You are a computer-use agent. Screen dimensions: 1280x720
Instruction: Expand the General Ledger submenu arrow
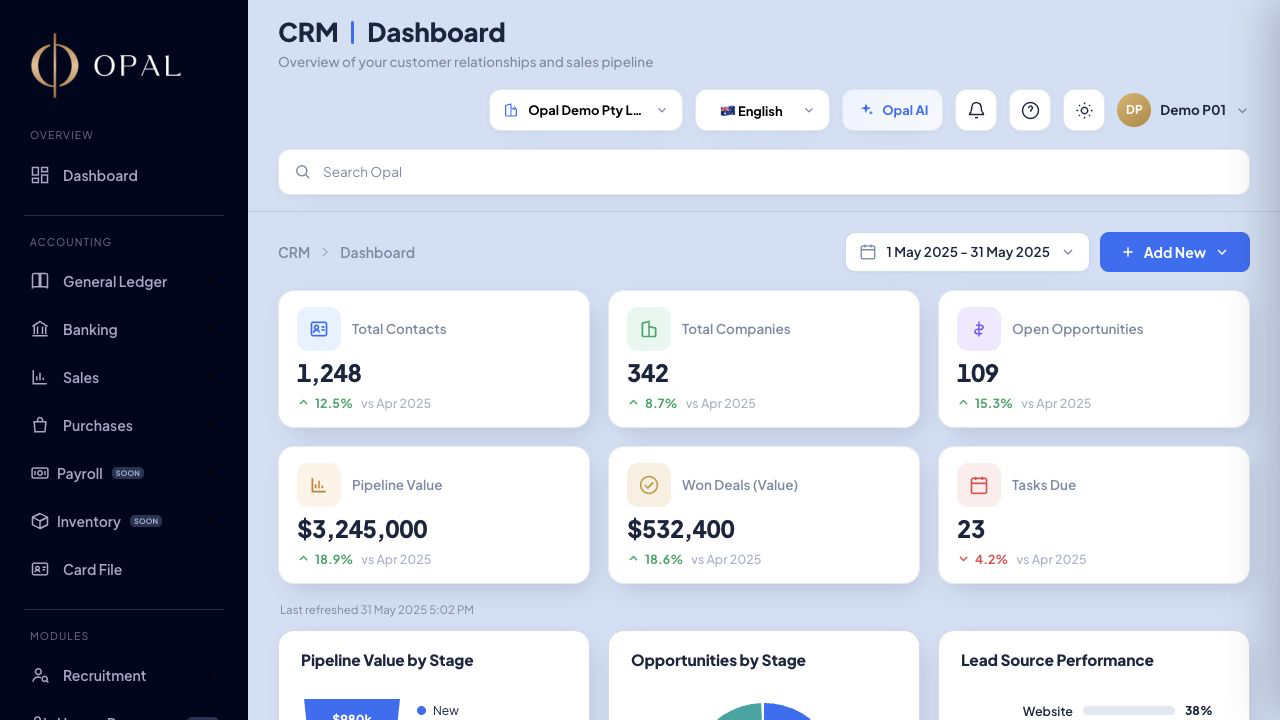210,282
